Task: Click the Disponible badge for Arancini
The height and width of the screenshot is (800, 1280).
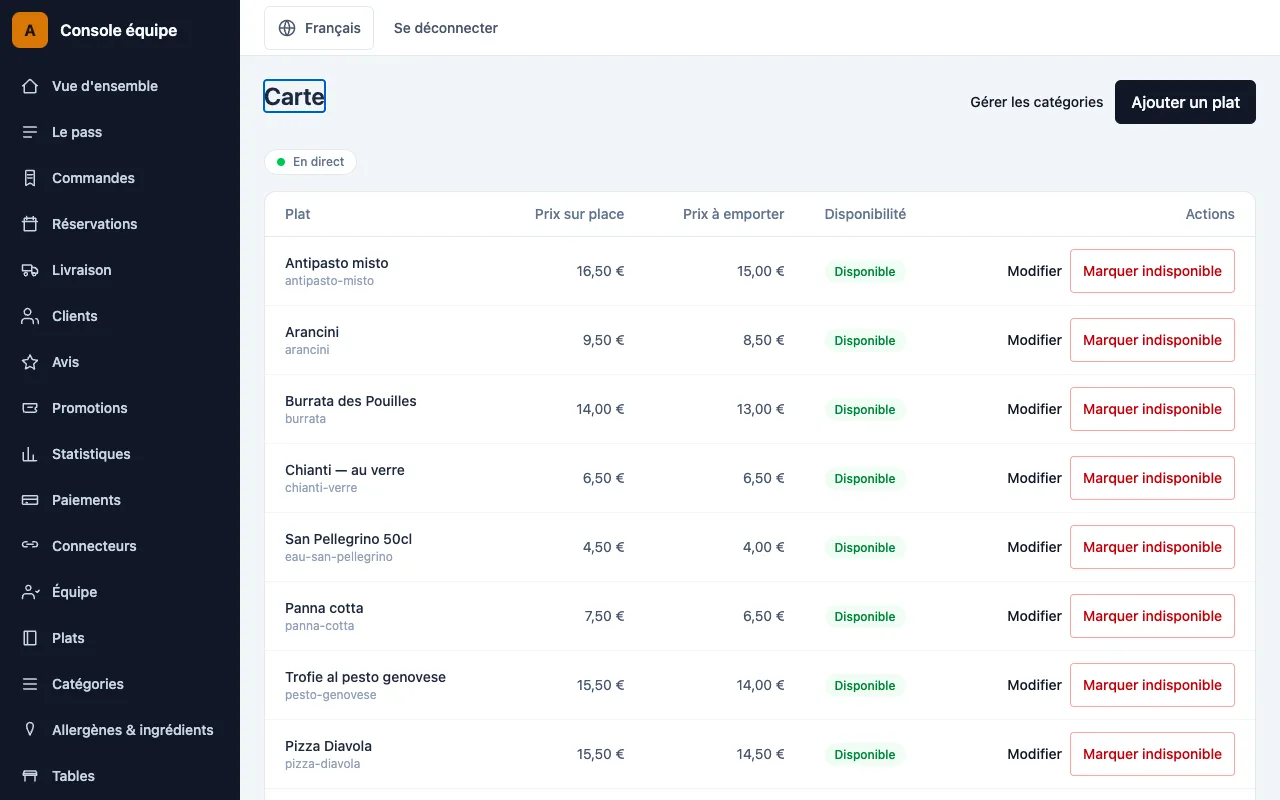Action: coord(865,340)
